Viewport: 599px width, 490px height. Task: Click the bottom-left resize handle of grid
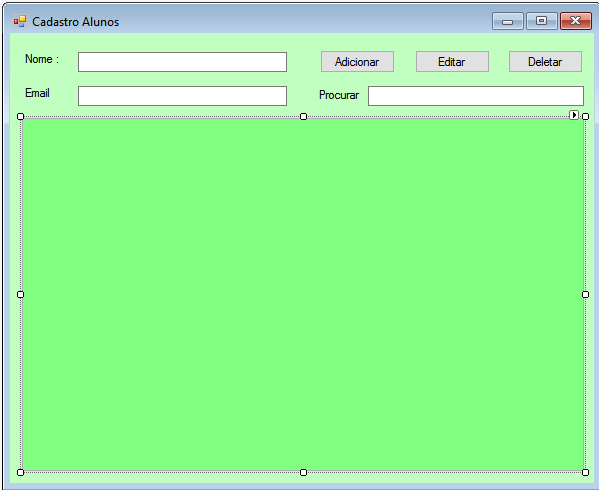coord(21,472)
